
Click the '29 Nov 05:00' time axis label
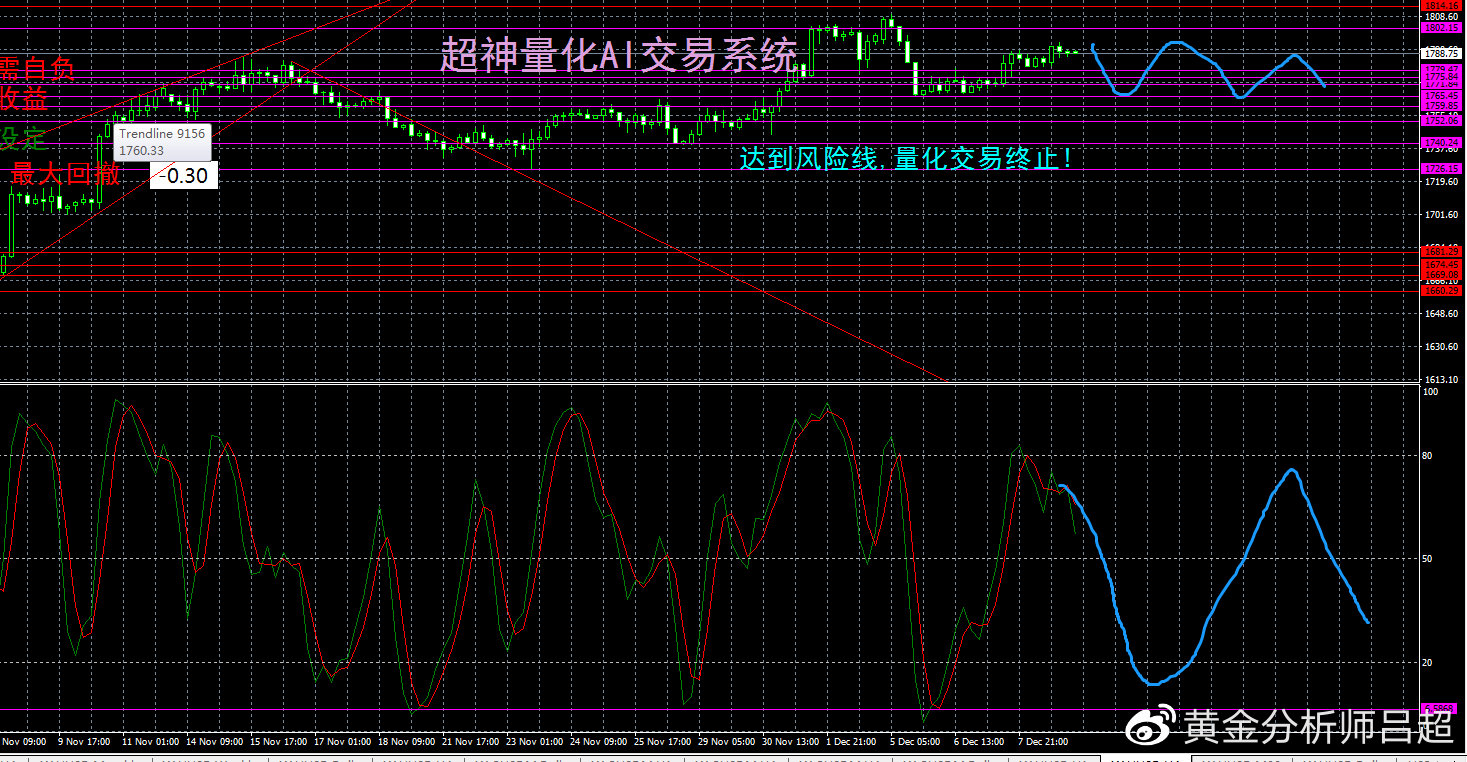coord(726,742)
